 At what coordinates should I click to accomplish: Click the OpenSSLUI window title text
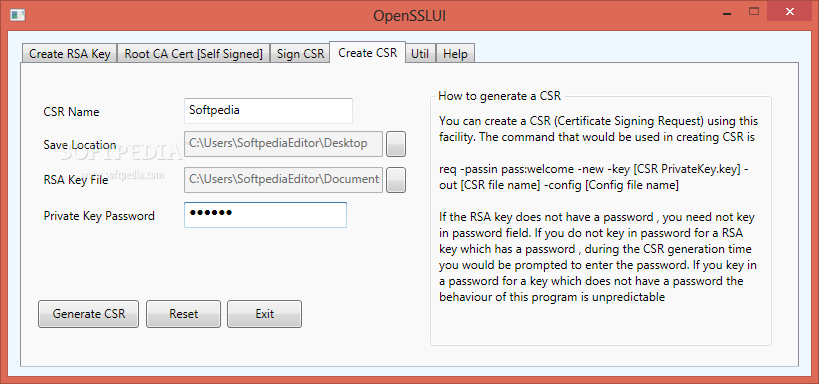[x=410, y=16]
